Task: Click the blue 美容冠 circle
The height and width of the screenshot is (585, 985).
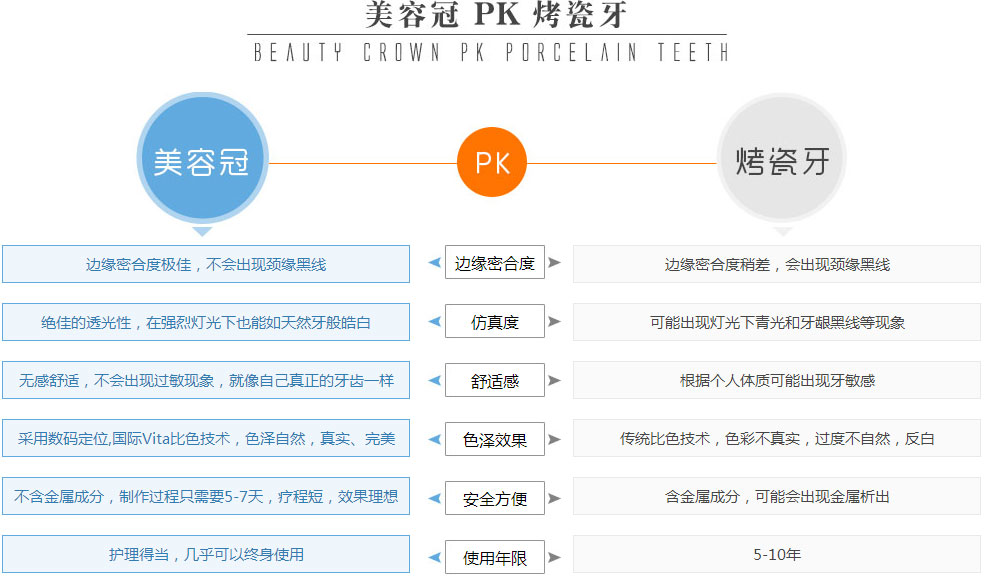Action: click(201, 162)
